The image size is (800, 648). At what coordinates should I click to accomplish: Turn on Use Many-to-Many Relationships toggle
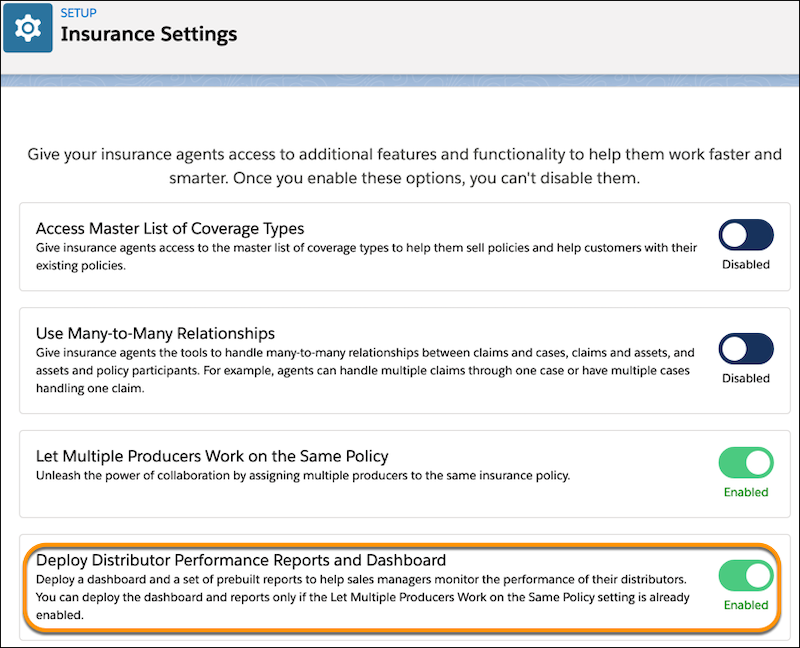pyautogui.click(x=746, y=348)
